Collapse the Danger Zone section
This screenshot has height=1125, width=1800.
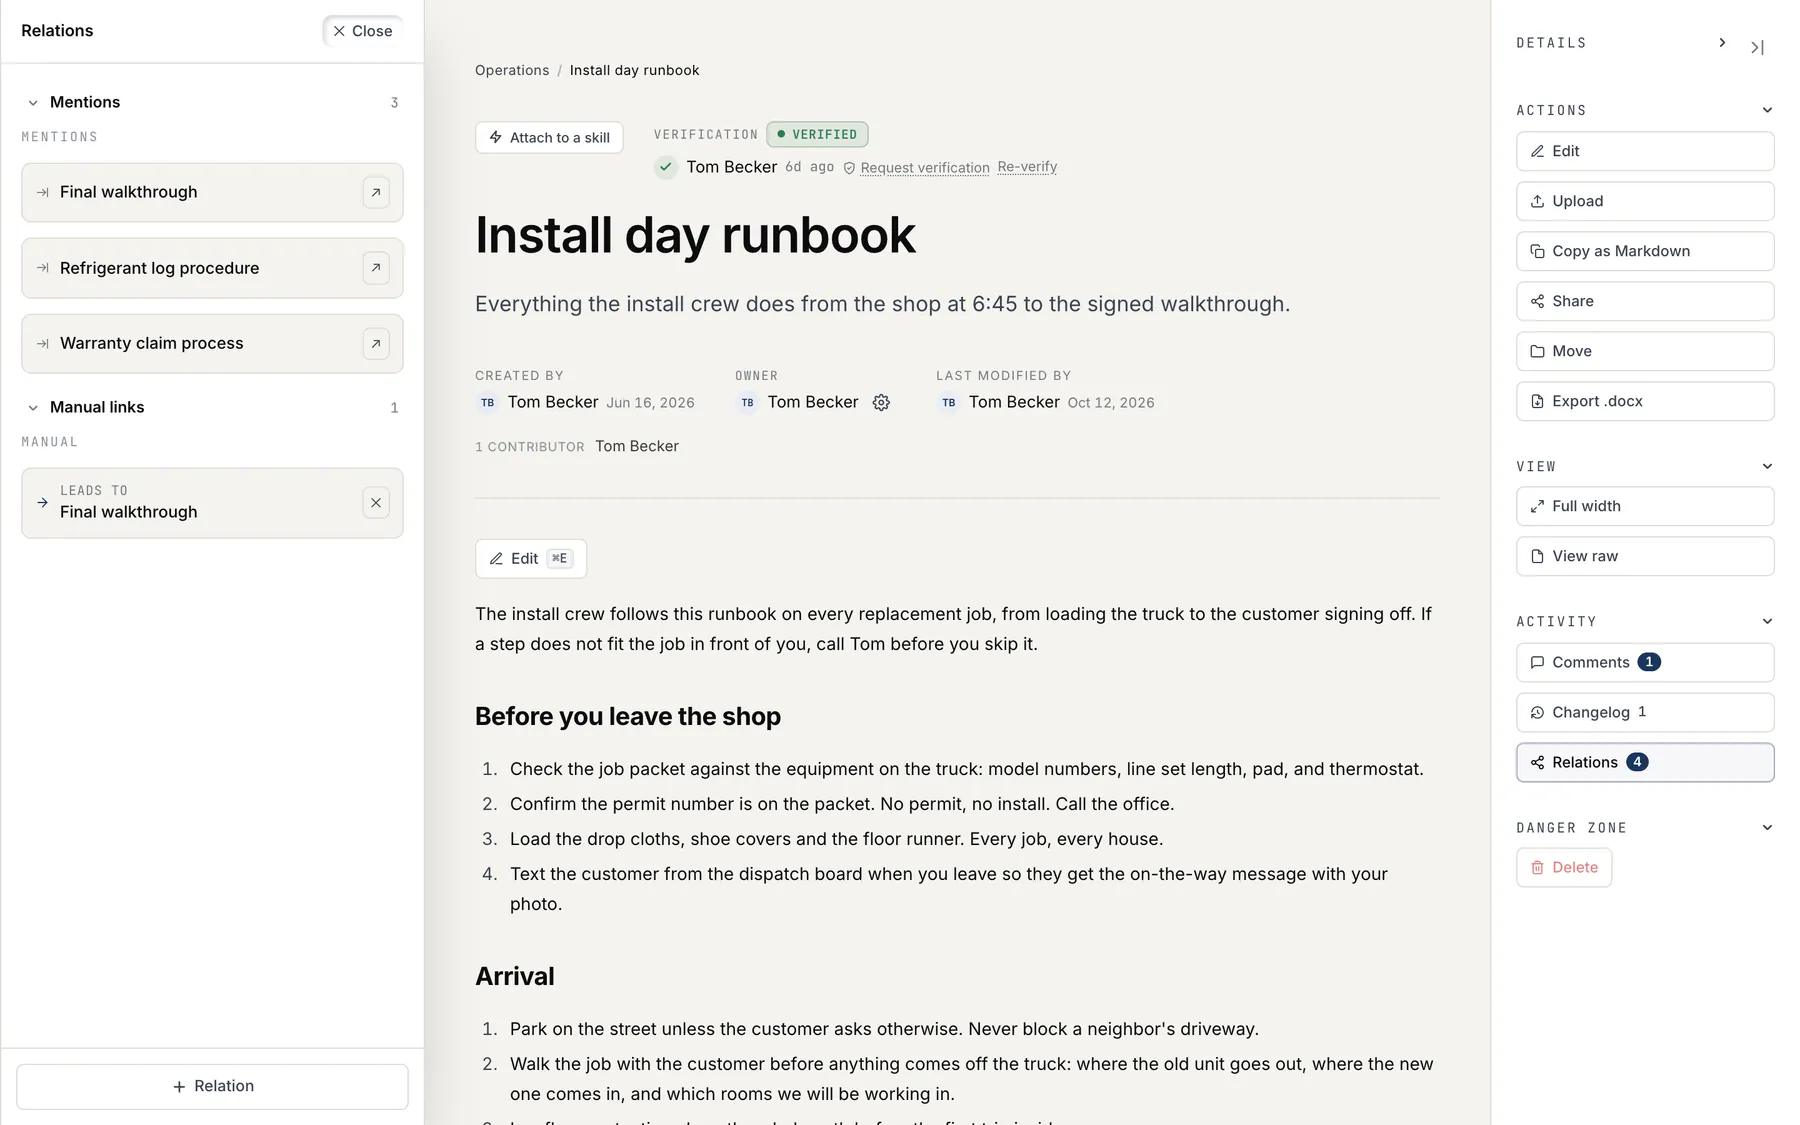(1767, 827)
